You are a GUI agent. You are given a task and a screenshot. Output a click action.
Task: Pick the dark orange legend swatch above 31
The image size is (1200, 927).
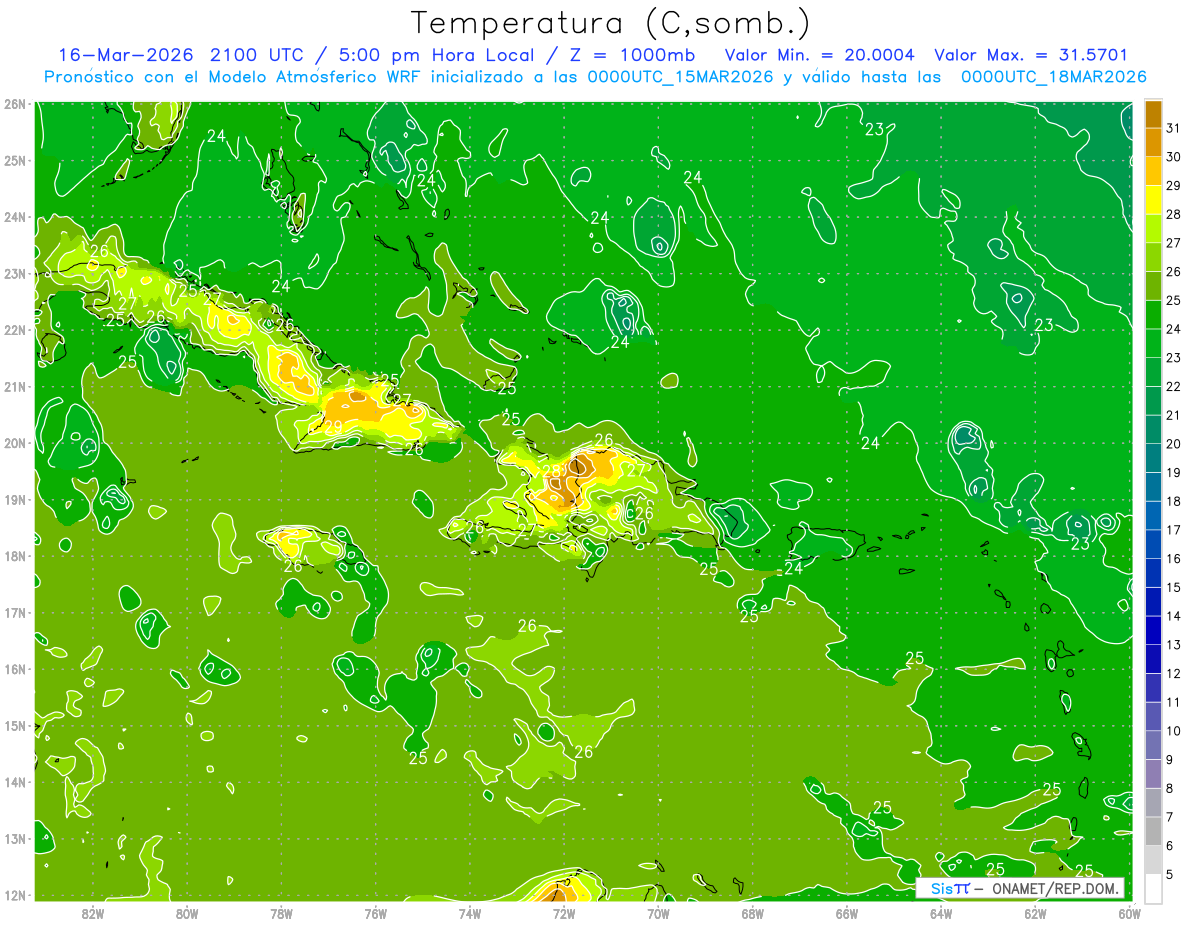(x=1154, y=114)
